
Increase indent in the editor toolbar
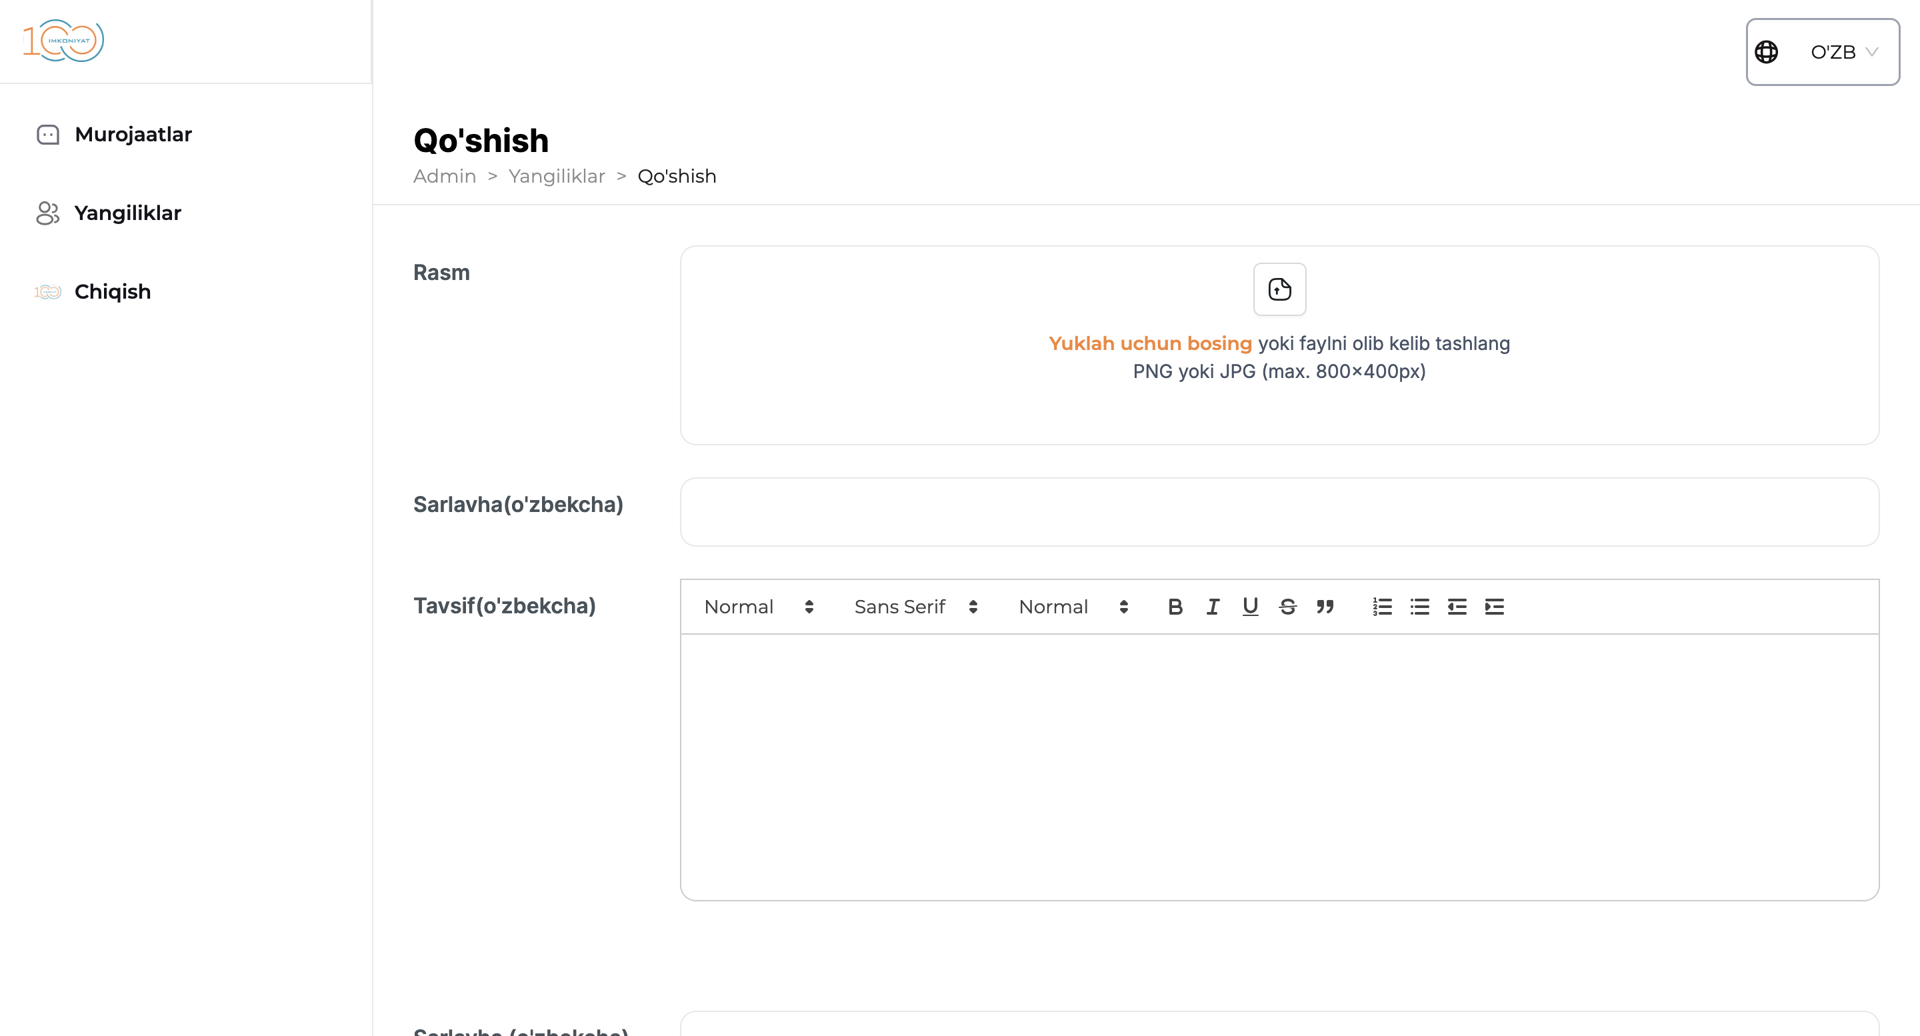(1494, 607)
